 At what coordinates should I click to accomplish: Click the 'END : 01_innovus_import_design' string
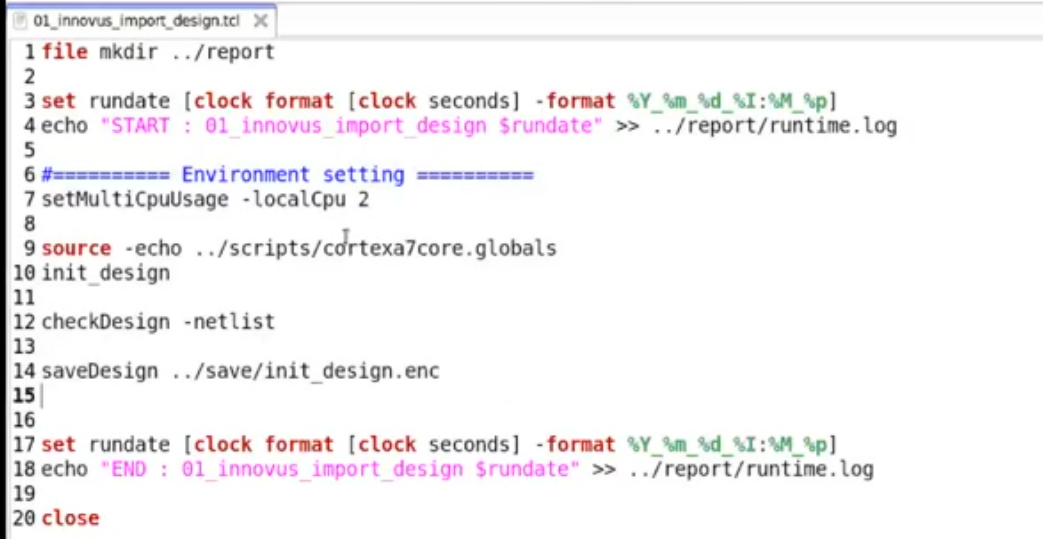tap(340, 470)
